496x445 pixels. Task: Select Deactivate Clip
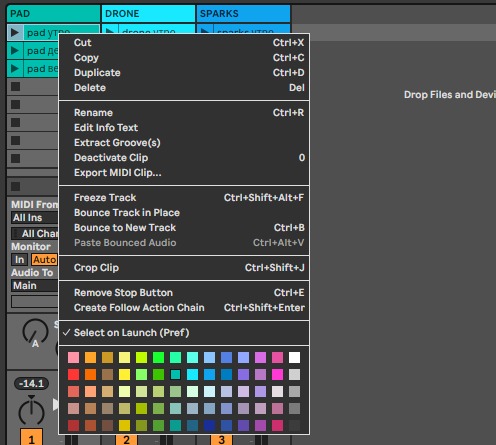tap(184, 158)
